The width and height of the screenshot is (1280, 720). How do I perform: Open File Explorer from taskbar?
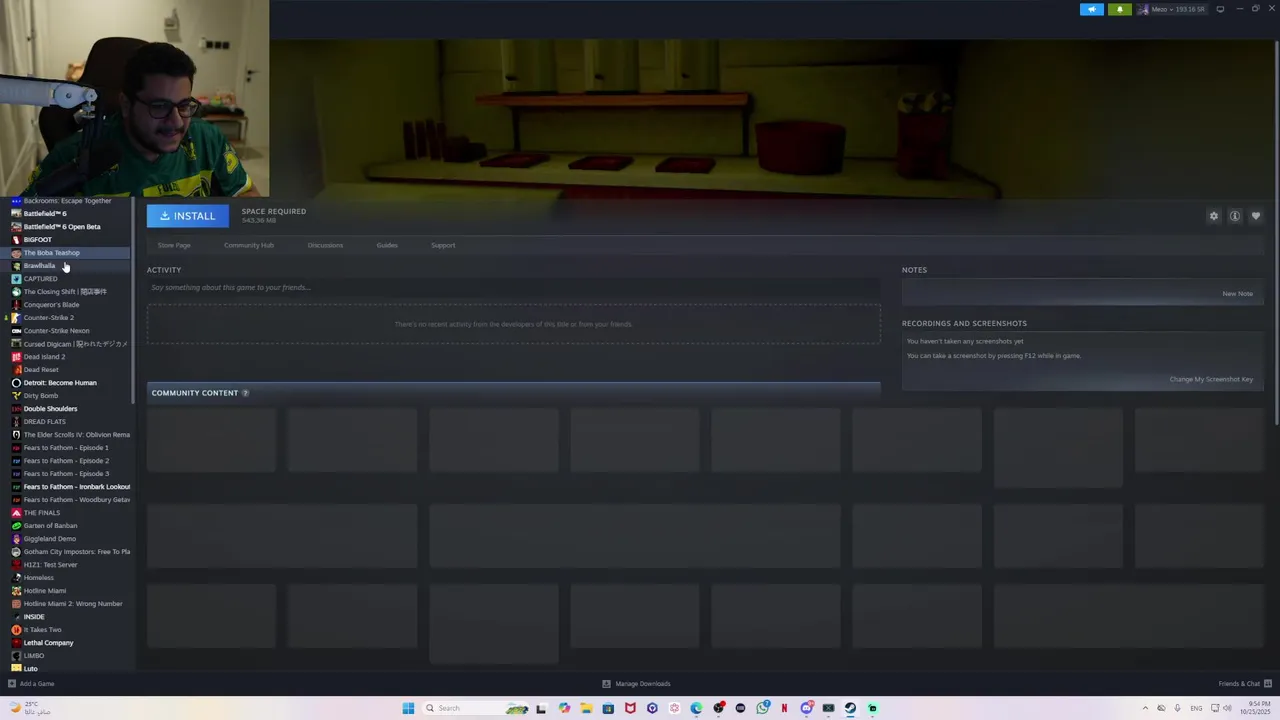coord(586,708)
